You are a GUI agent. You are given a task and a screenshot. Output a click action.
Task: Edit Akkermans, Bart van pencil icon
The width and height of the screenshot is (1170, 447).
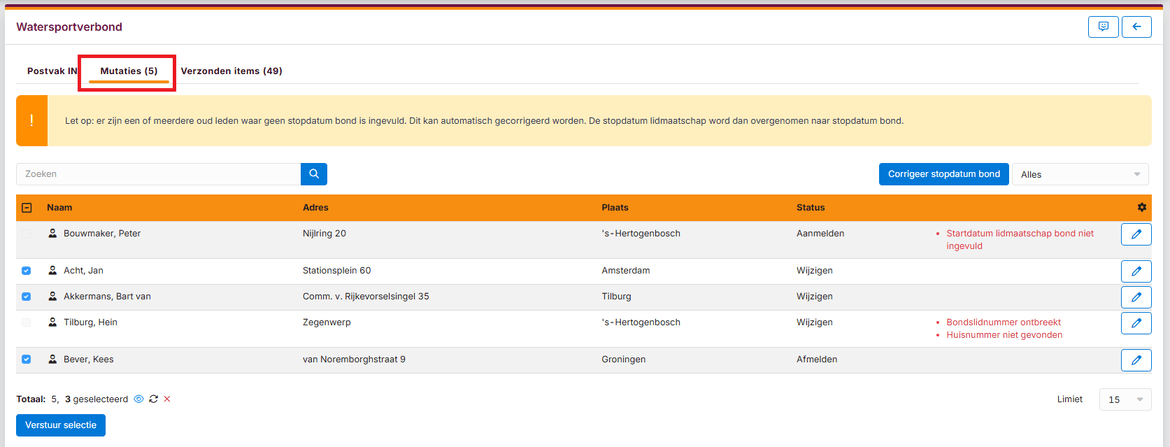[x=1136, y=297]
